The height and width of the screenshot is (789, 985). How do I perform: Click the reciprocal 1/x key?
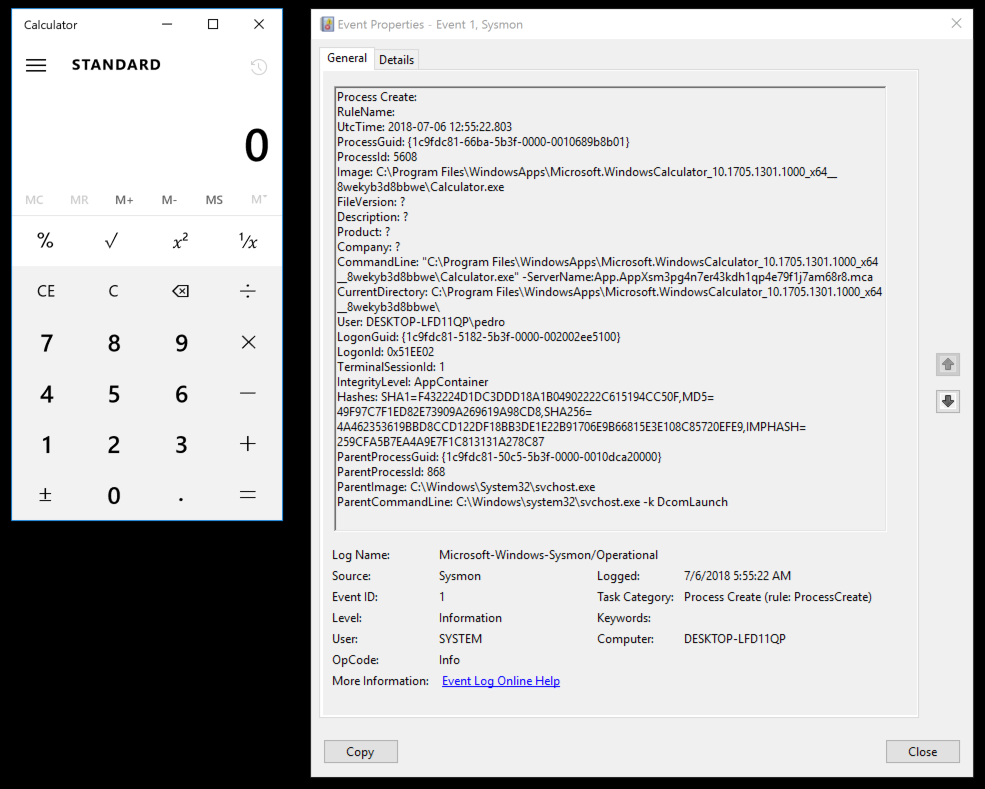tap(248, 241)
